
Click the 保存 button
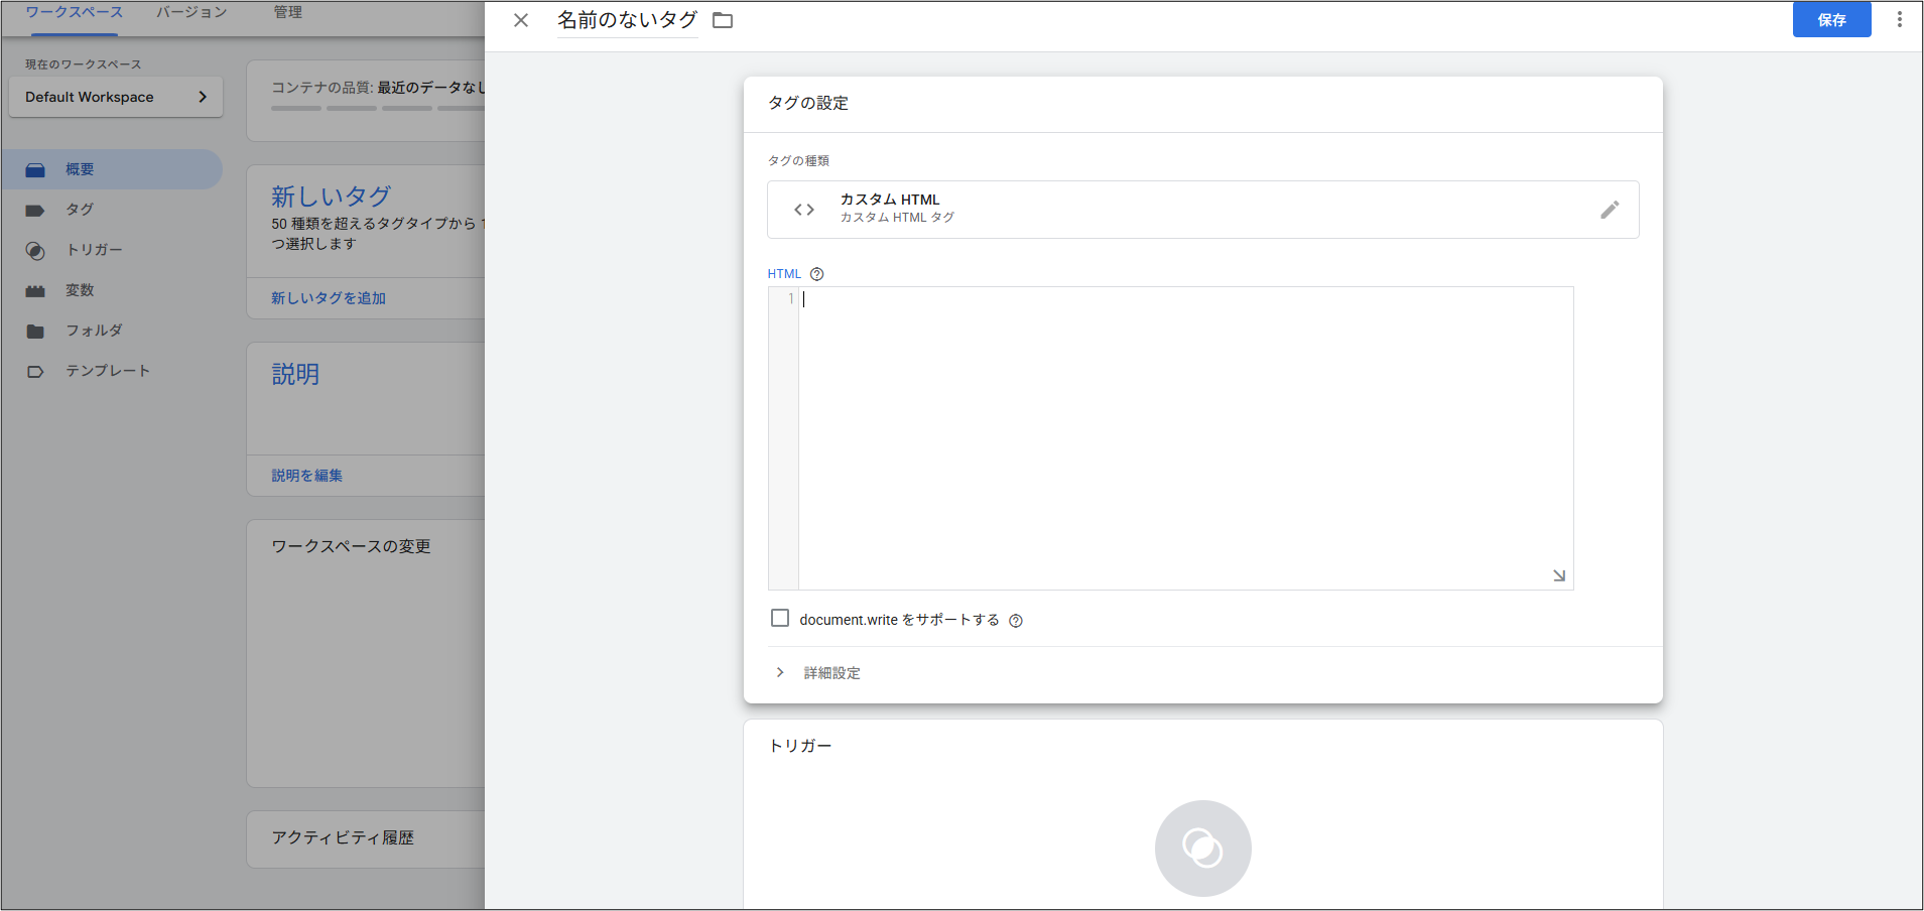(1830, 20)
